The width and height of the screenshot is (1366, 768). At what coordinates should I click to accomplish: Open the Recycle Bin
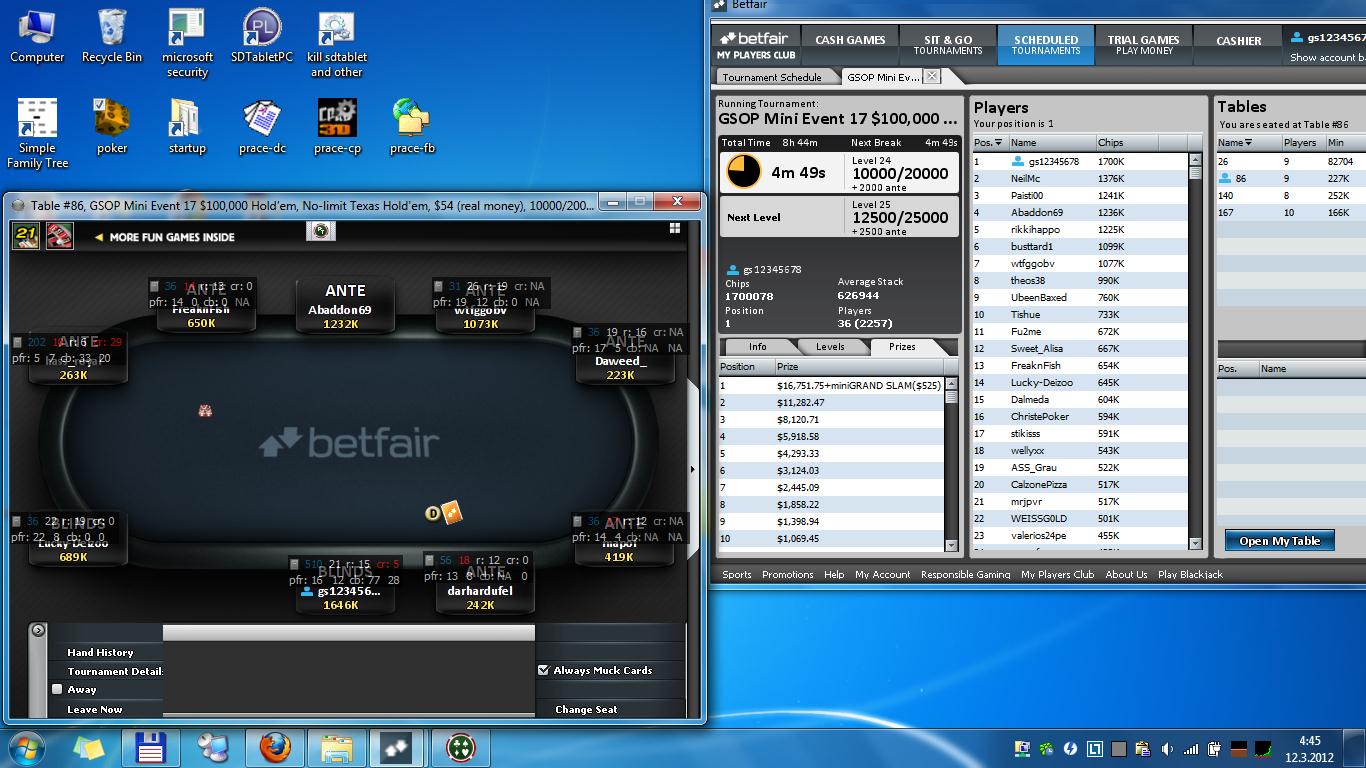[x=112, y=37]
